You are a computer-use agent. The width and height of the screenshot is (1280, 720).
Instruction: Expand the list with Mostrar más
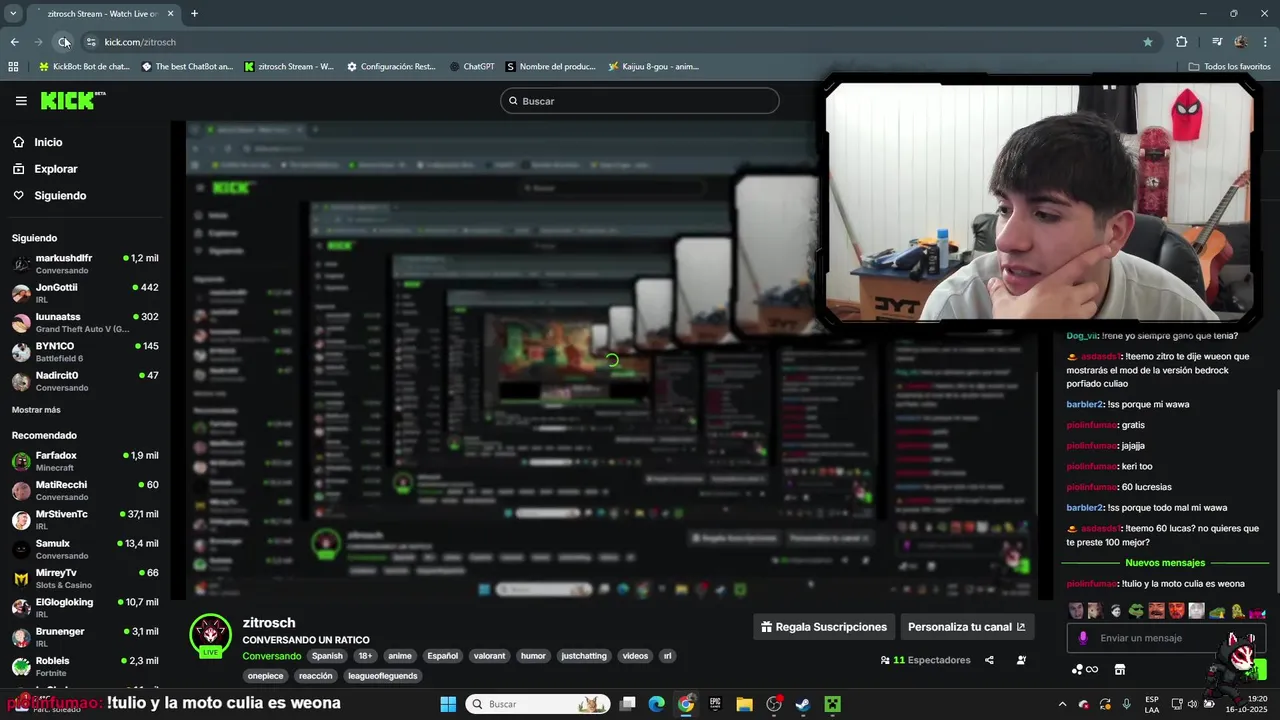coord(36,410)
